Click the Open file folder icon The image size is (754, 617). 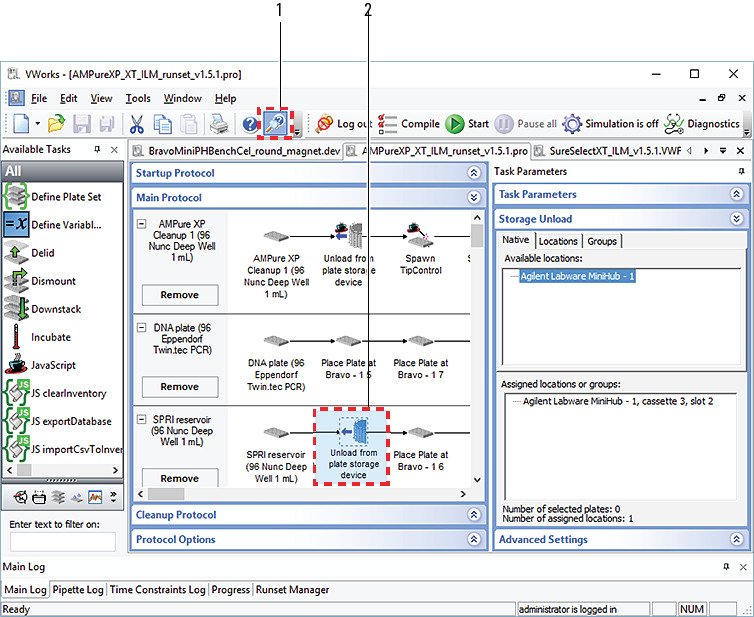(x=56, y=124)
